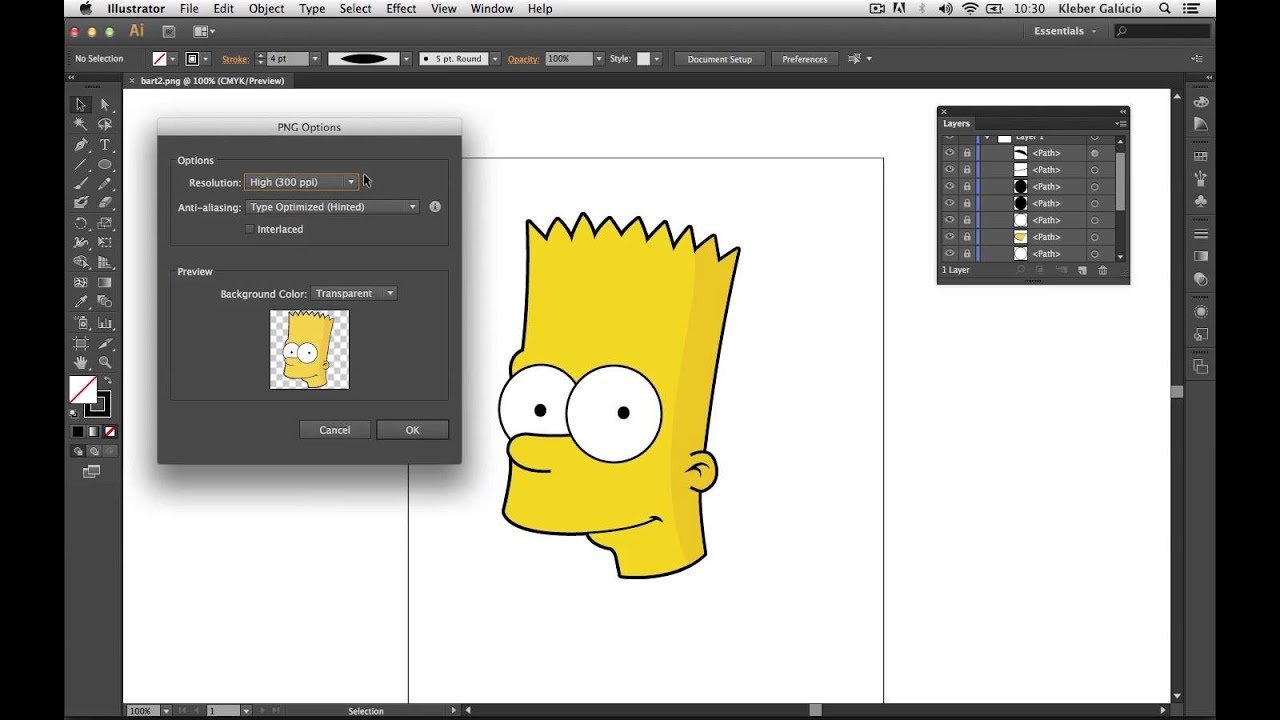Image resolution: width=1280 pixels, height=720 pixels.
Task: Select the Eraser tool
Action: click(105, 203)
